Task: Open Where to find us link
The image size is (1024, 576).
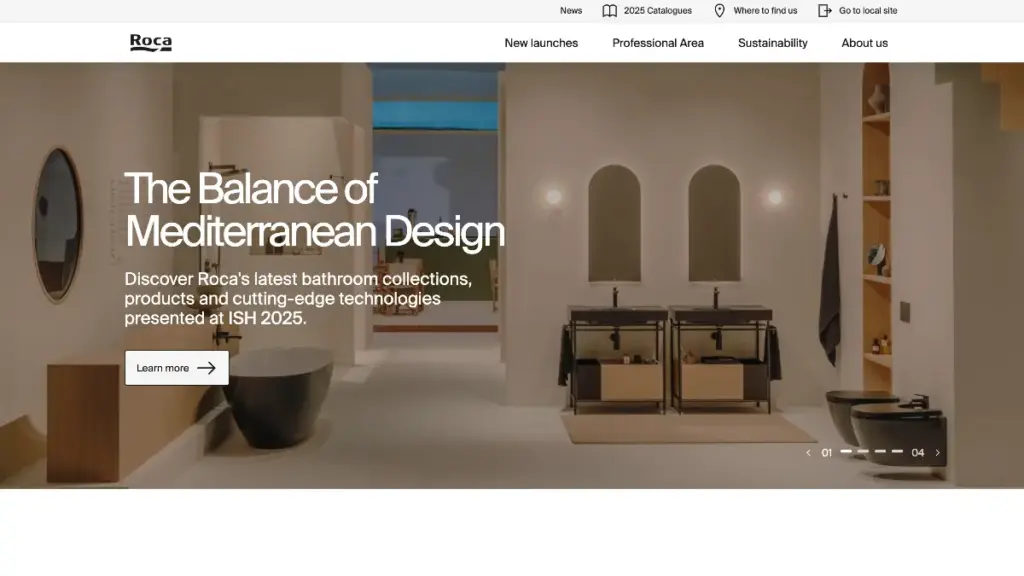Action: (765, 11)
